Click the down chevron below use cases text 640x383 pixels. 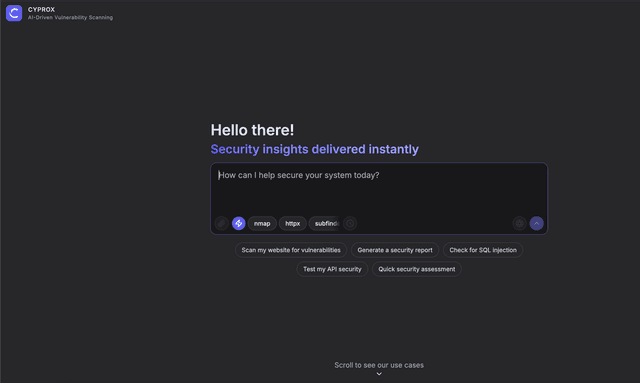[379, 374]
